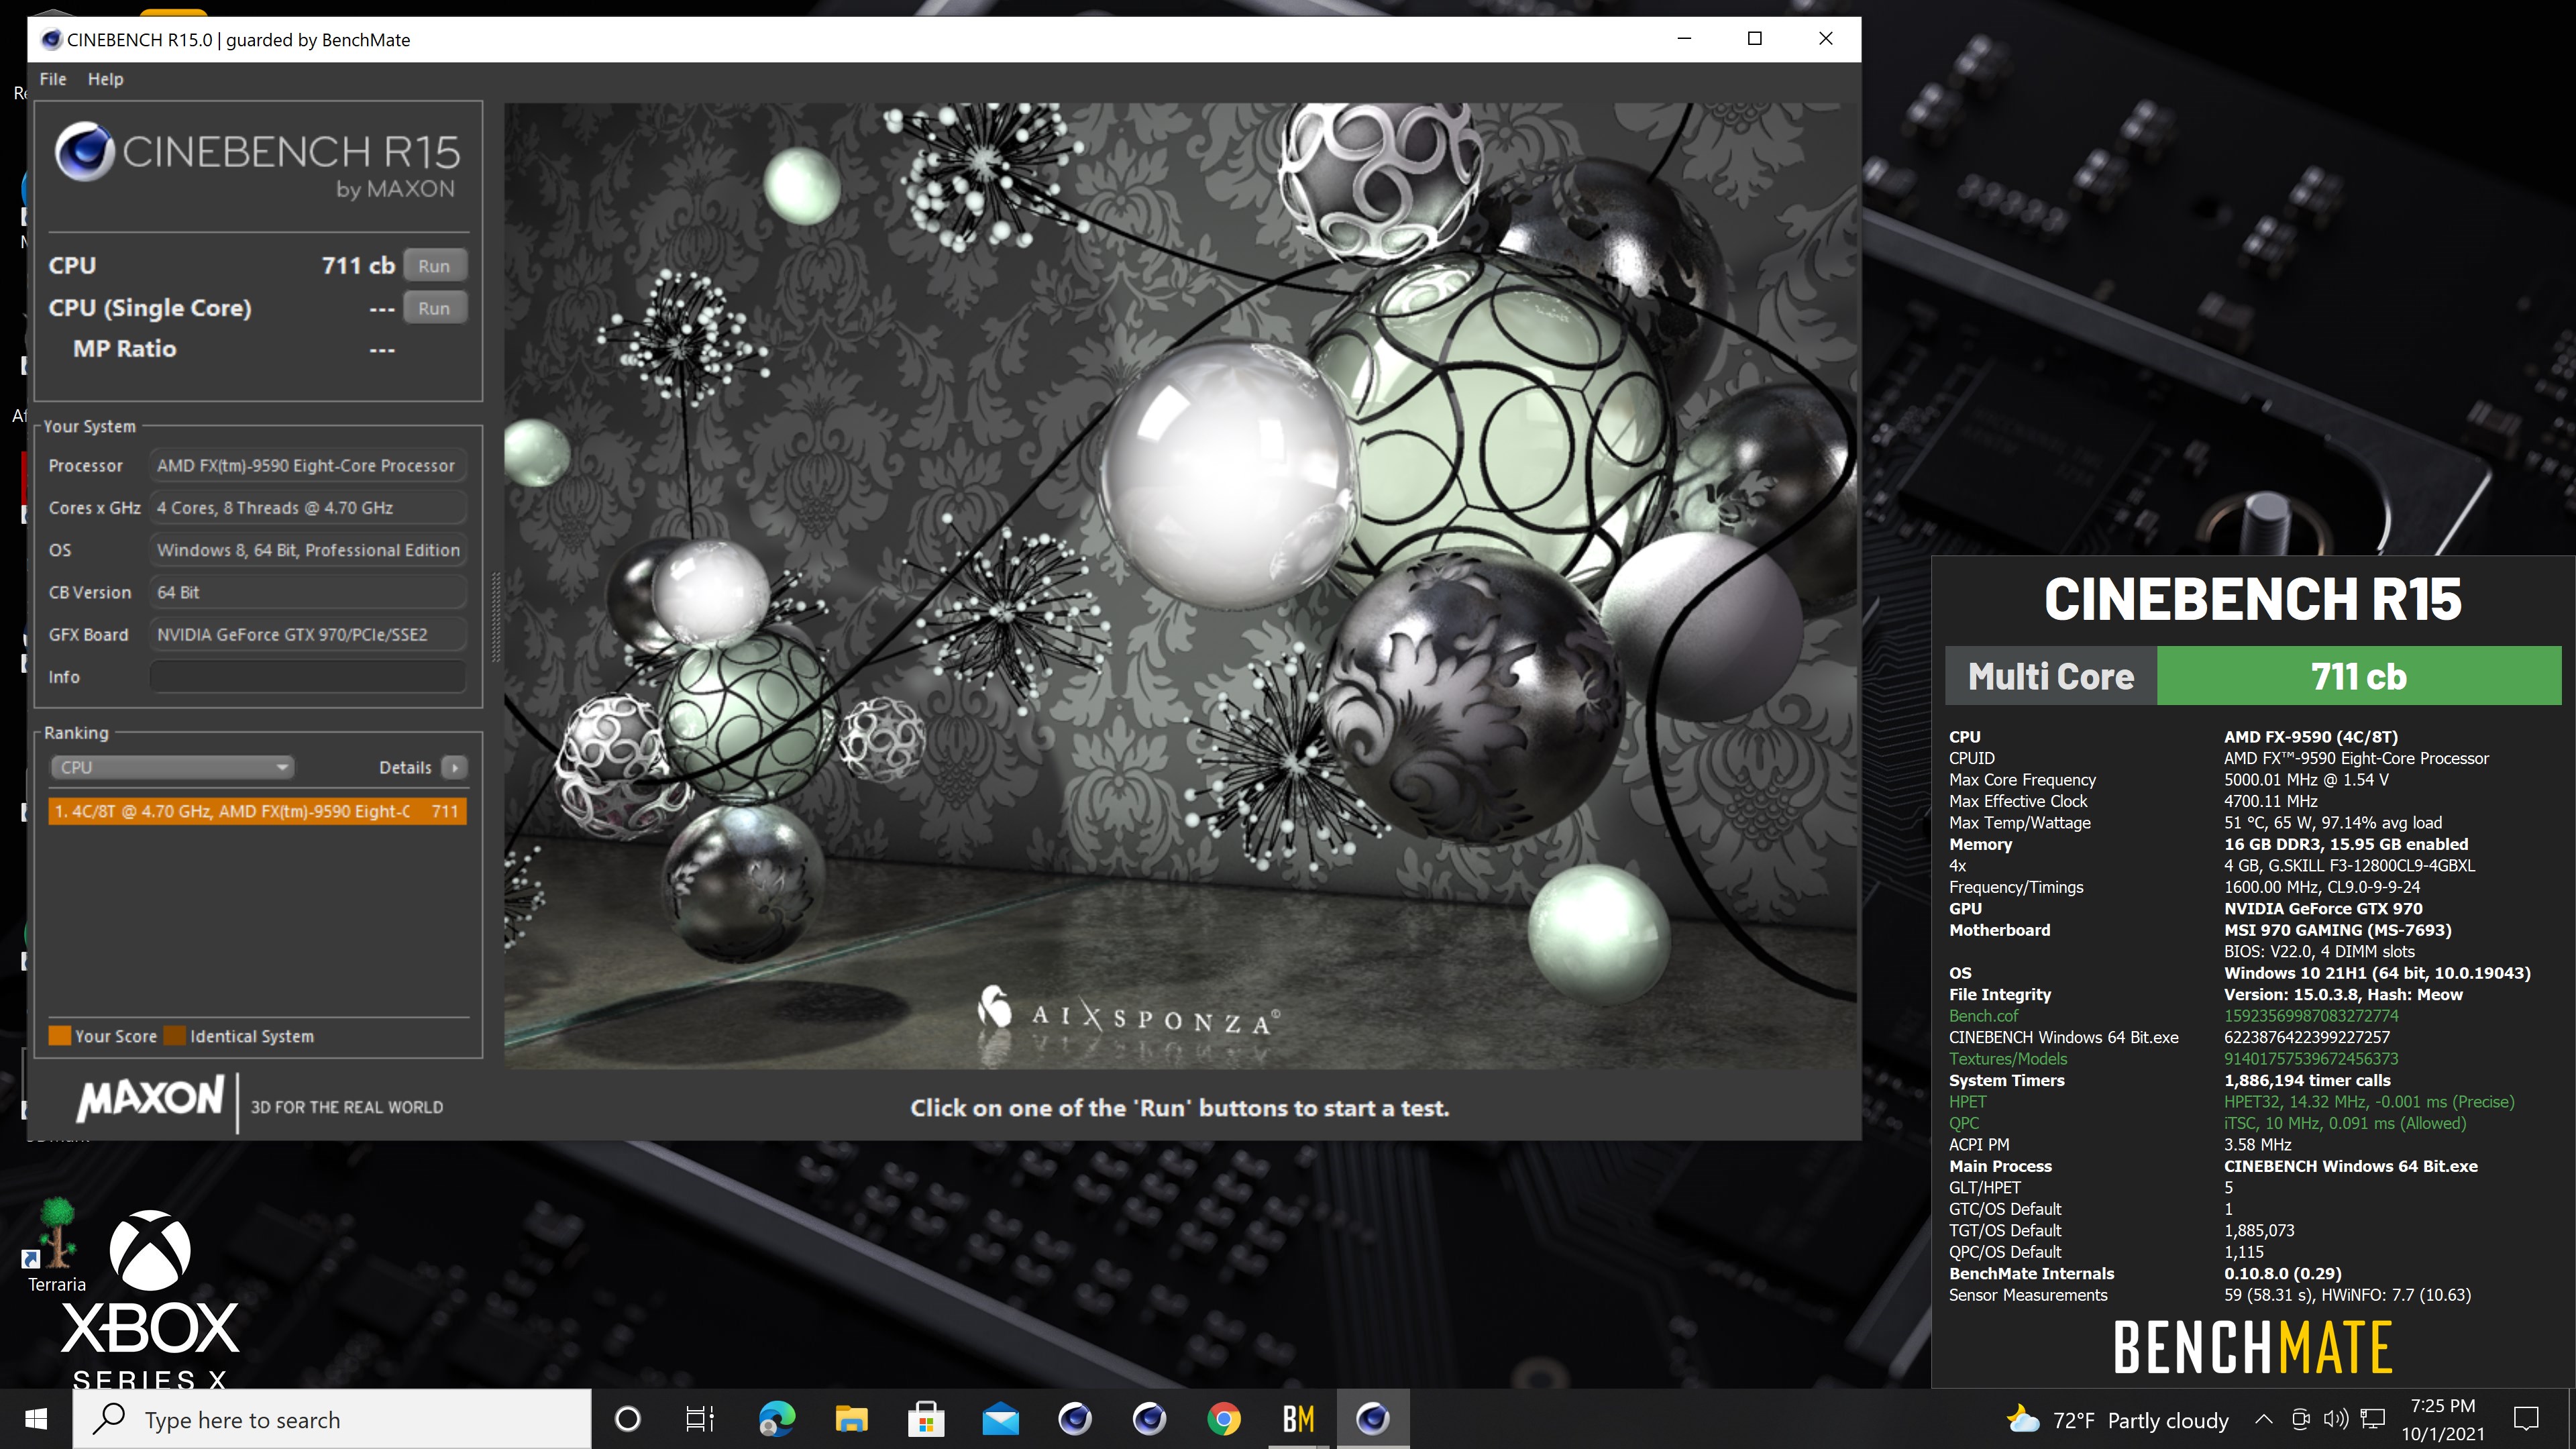Viewport: 2576px width, 1449px height.
Task: Click the Identical System legend swatch
Action: pyautogui.click(x=174, y=1036)
